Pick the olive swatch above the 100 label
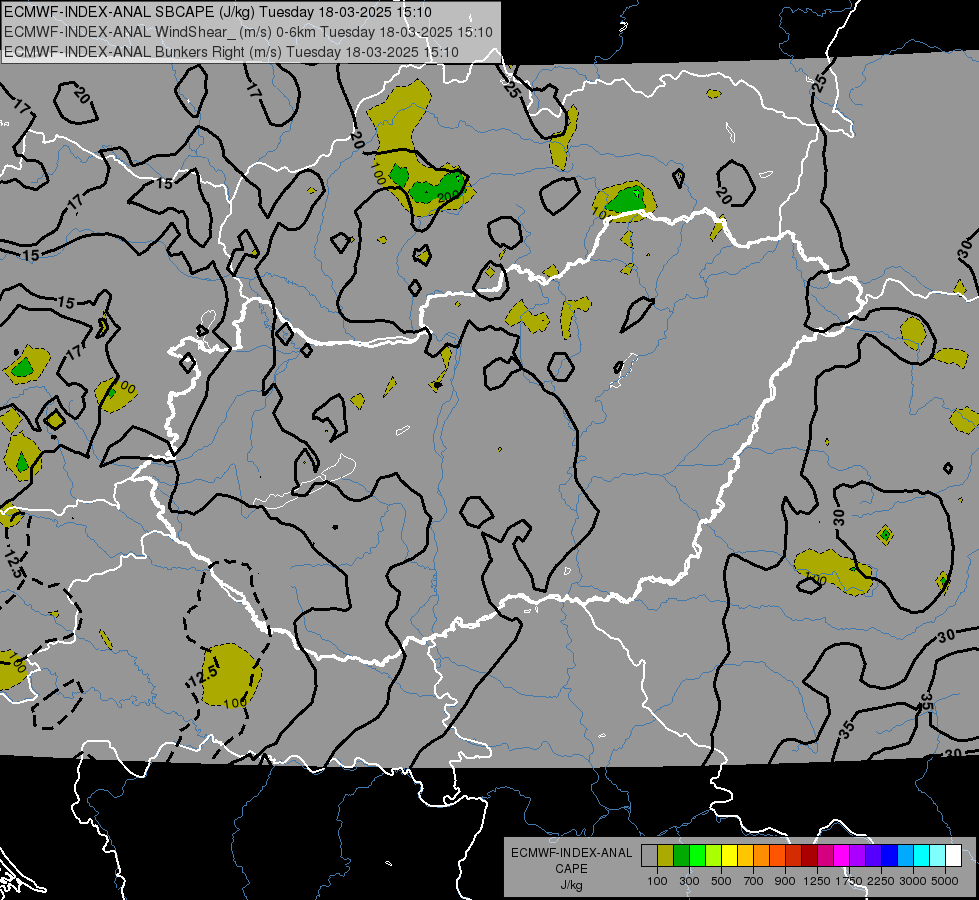The image size is (979, 900). (x=666, y=855)
